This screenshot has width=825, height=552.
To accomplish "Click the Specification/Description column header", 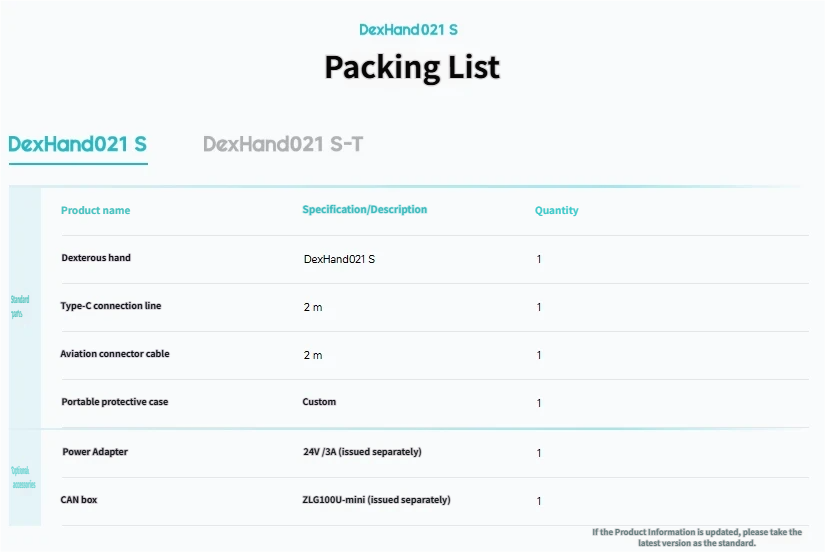I will (x=364, y=210).
